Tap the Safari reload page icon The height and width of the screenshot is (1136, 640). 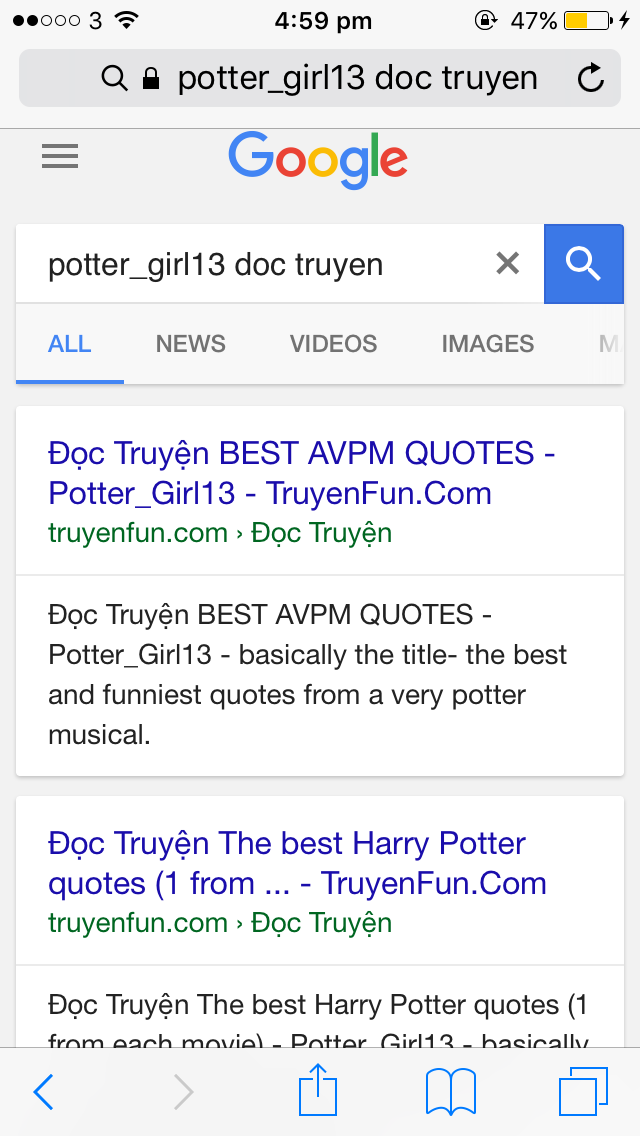point(591,78)
